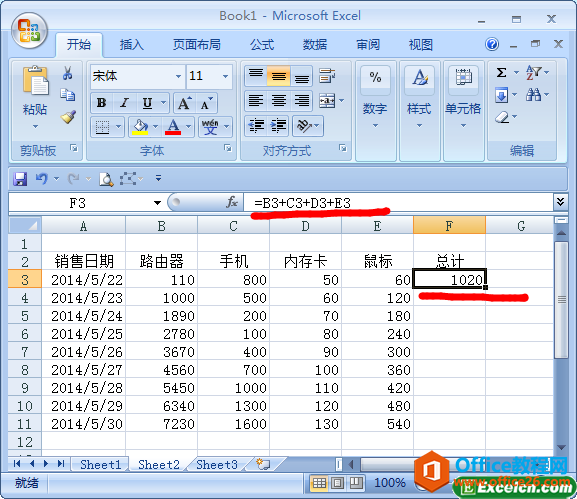577x499 pixels.
Task: Switch to Sheet1 worksheet
Action: pyautogui.click(x=100, y=464)
